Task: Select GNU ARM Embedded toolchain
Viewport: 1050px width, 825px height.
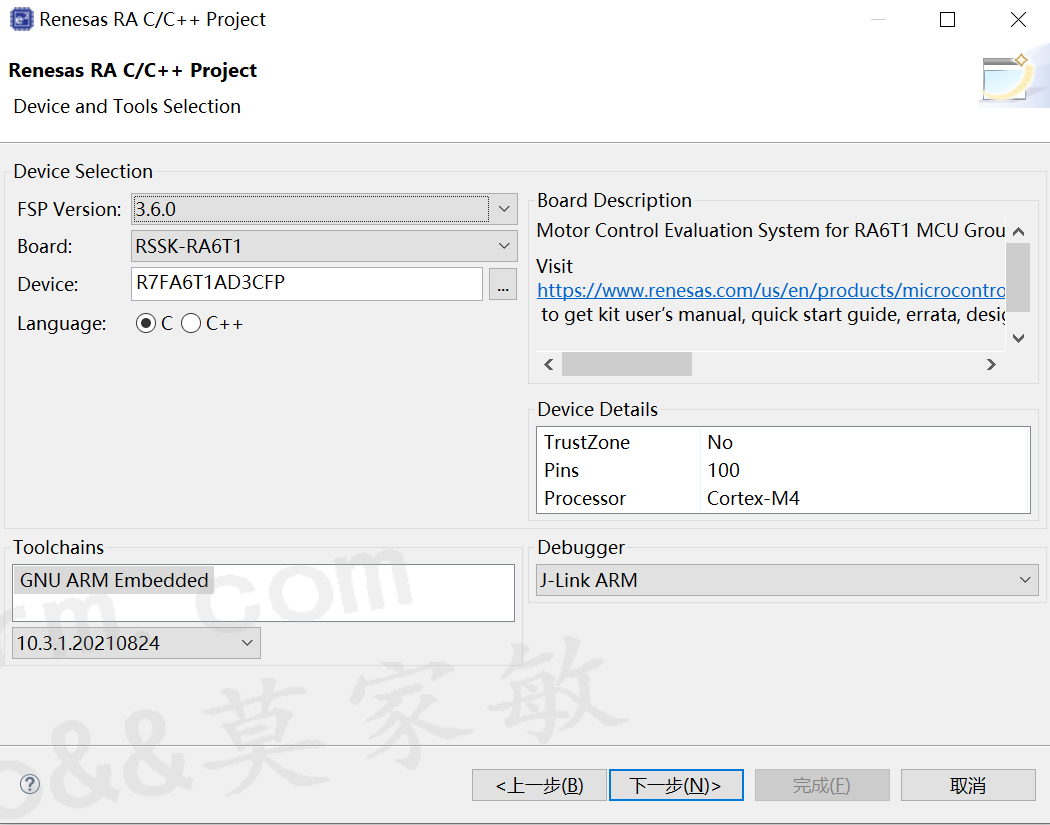Action: pos(114,580)
